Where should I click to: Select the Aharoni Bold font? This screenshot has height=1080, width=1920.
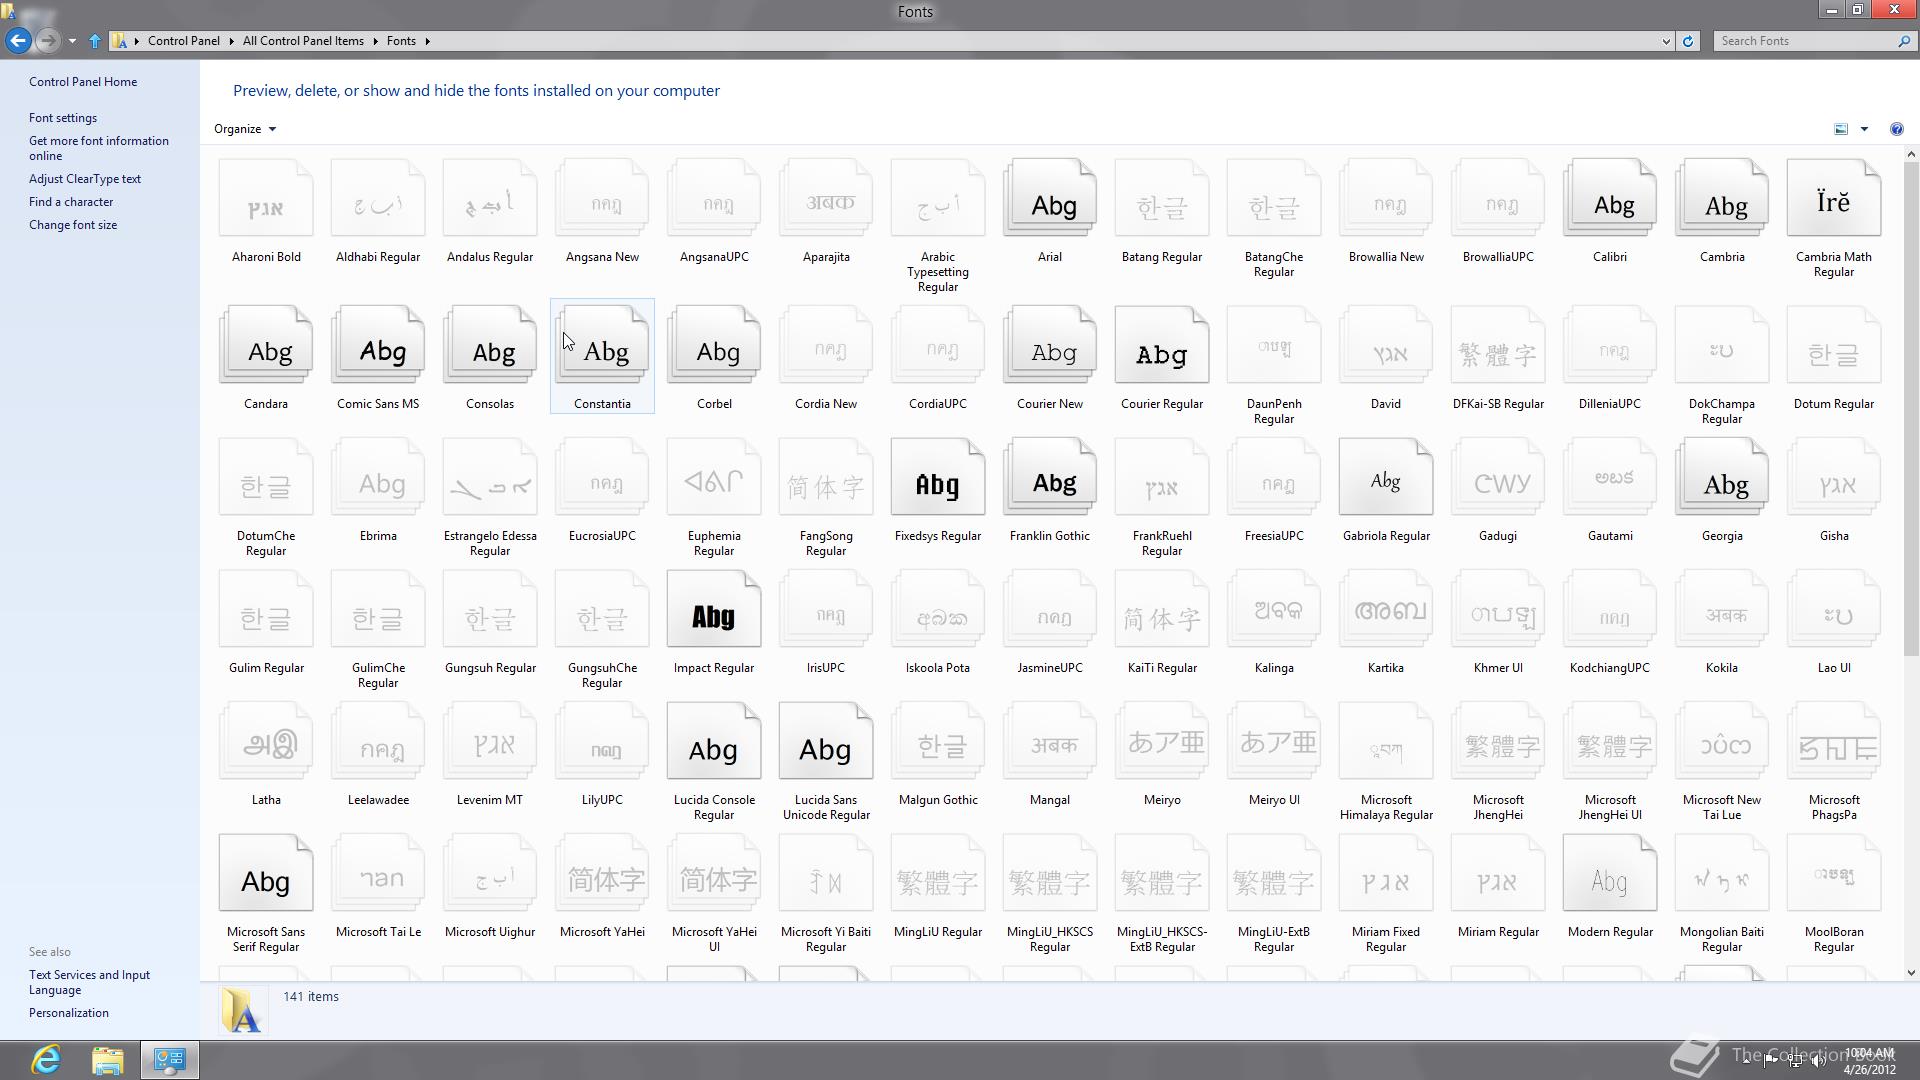point(266,198)
